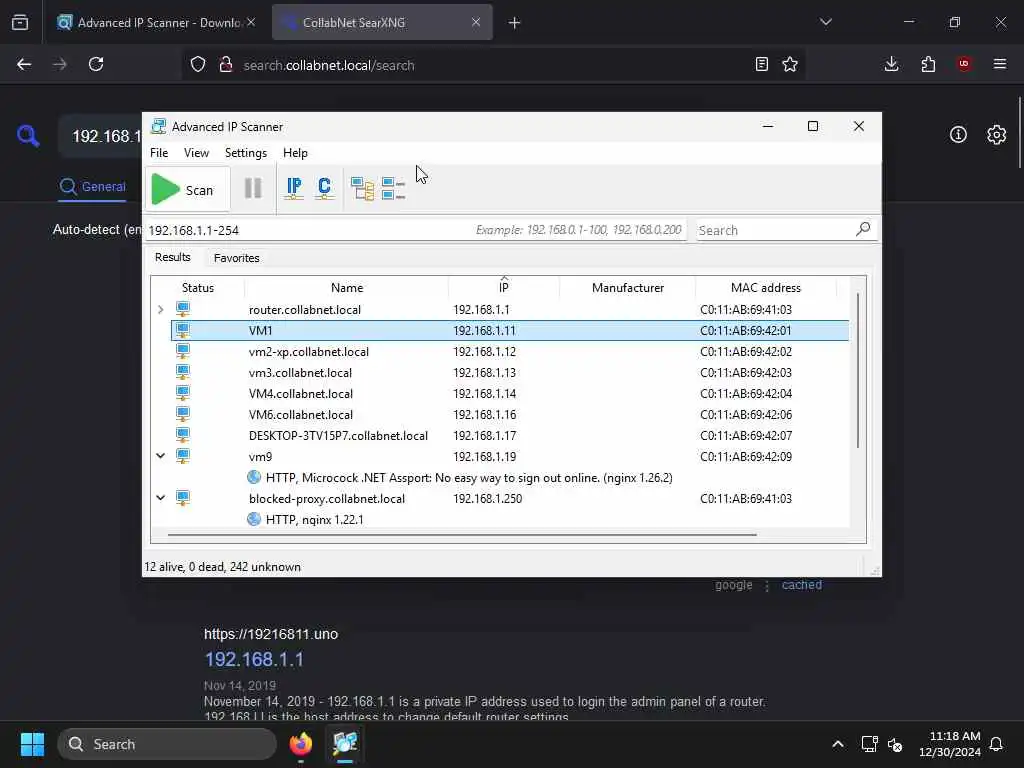This screenshot has height=768, width=1024.
Task: Select vm2-xp.collabnet.local name
Action: tap(308, 351)
